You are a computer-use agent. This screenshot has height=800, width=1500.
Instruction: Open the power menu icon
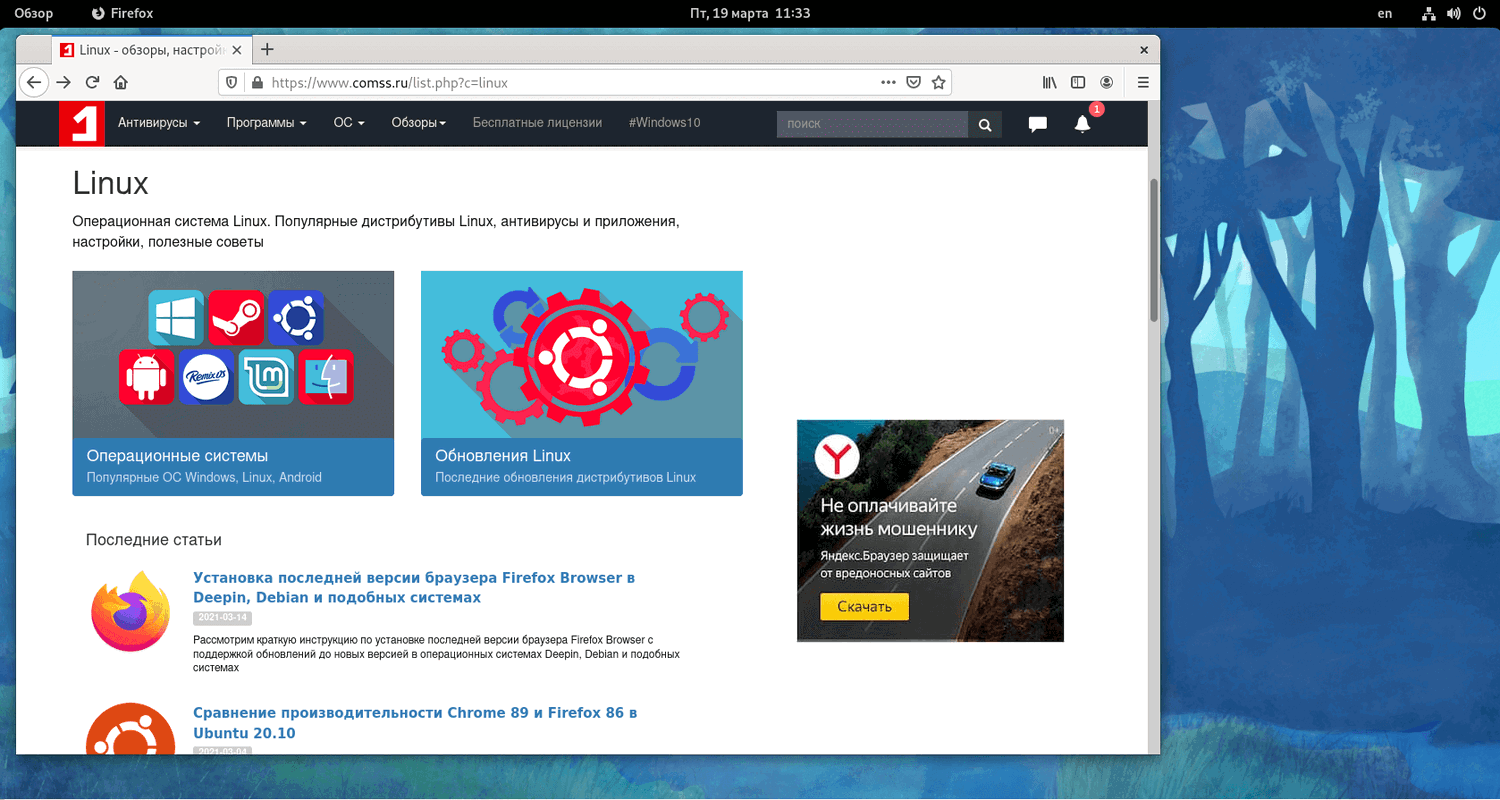(x=1480, y=13)
